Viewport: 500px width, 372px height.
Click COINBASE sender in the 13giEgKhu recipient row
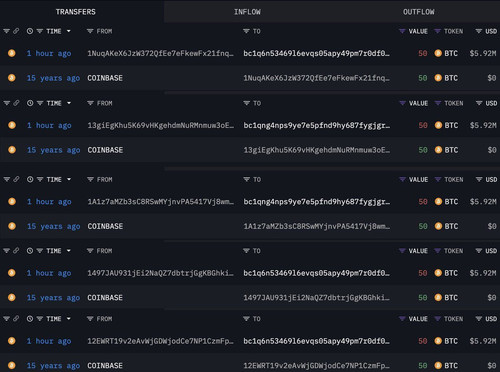coord(105,150)
